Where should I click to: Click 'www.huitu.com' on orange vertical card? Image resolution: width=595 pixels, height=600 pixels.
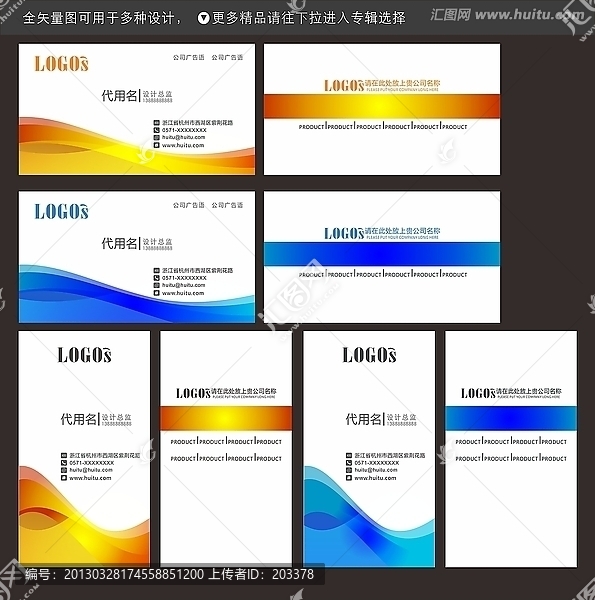tap(90, 478)
